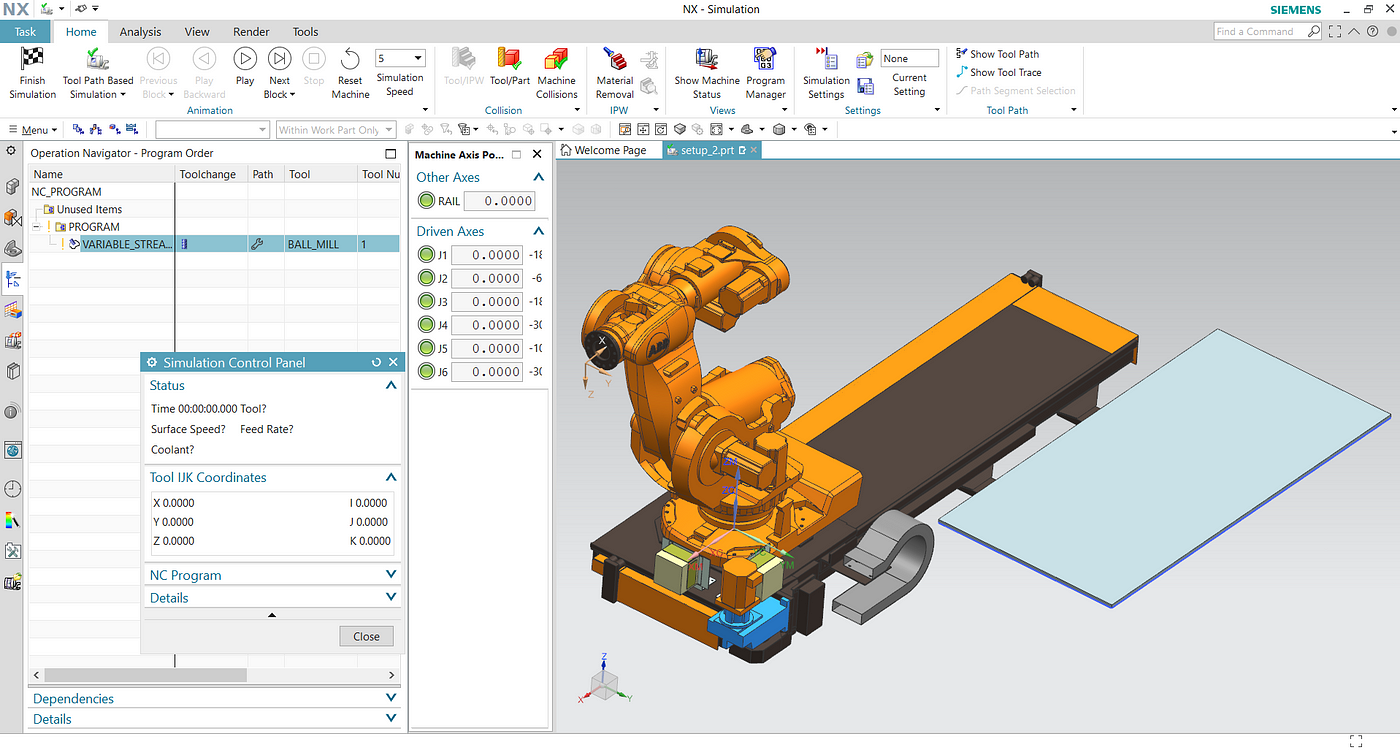This screenshot has height=750, width=1400.
Task: Open Simulation Speed dropdown showing 5
Action: (400, 59)
